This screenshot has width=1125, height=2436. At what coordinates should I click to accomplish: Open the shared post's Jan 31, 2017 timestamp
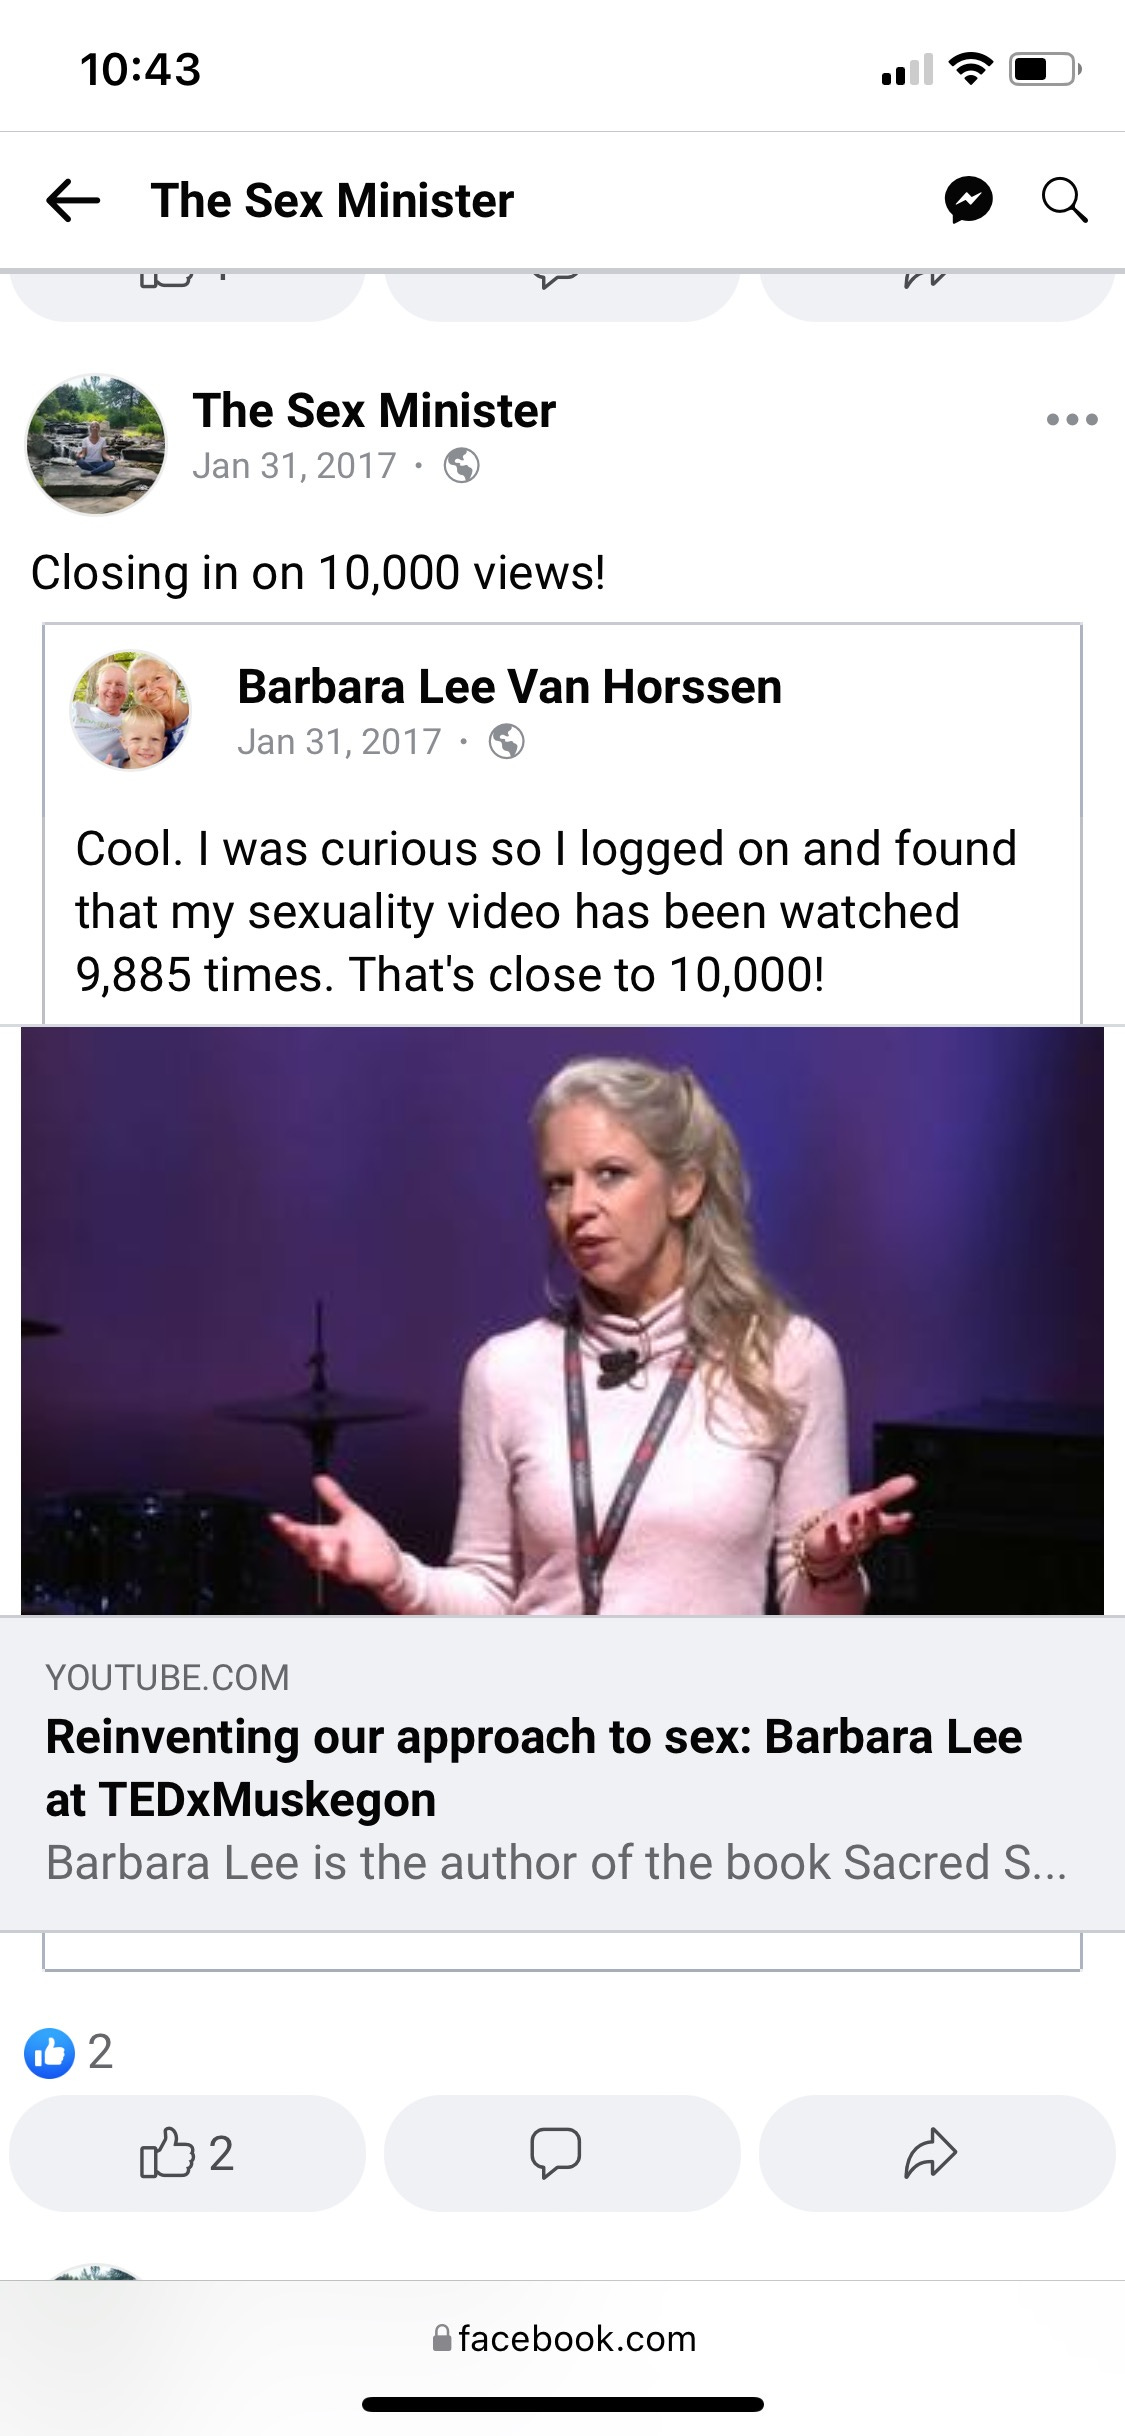tap(339, 742)
